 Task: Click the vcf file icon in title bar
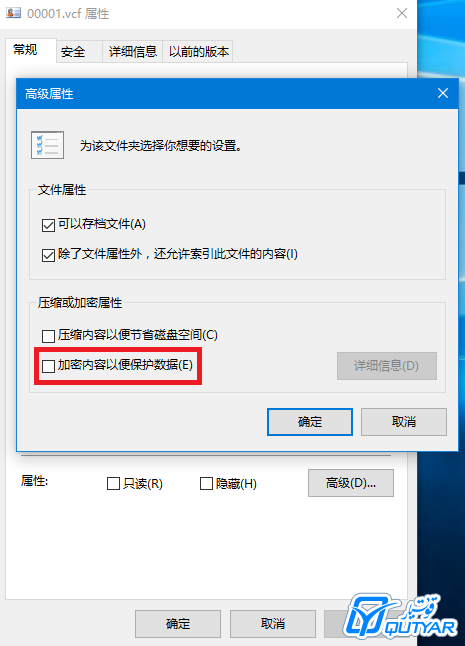13,13
